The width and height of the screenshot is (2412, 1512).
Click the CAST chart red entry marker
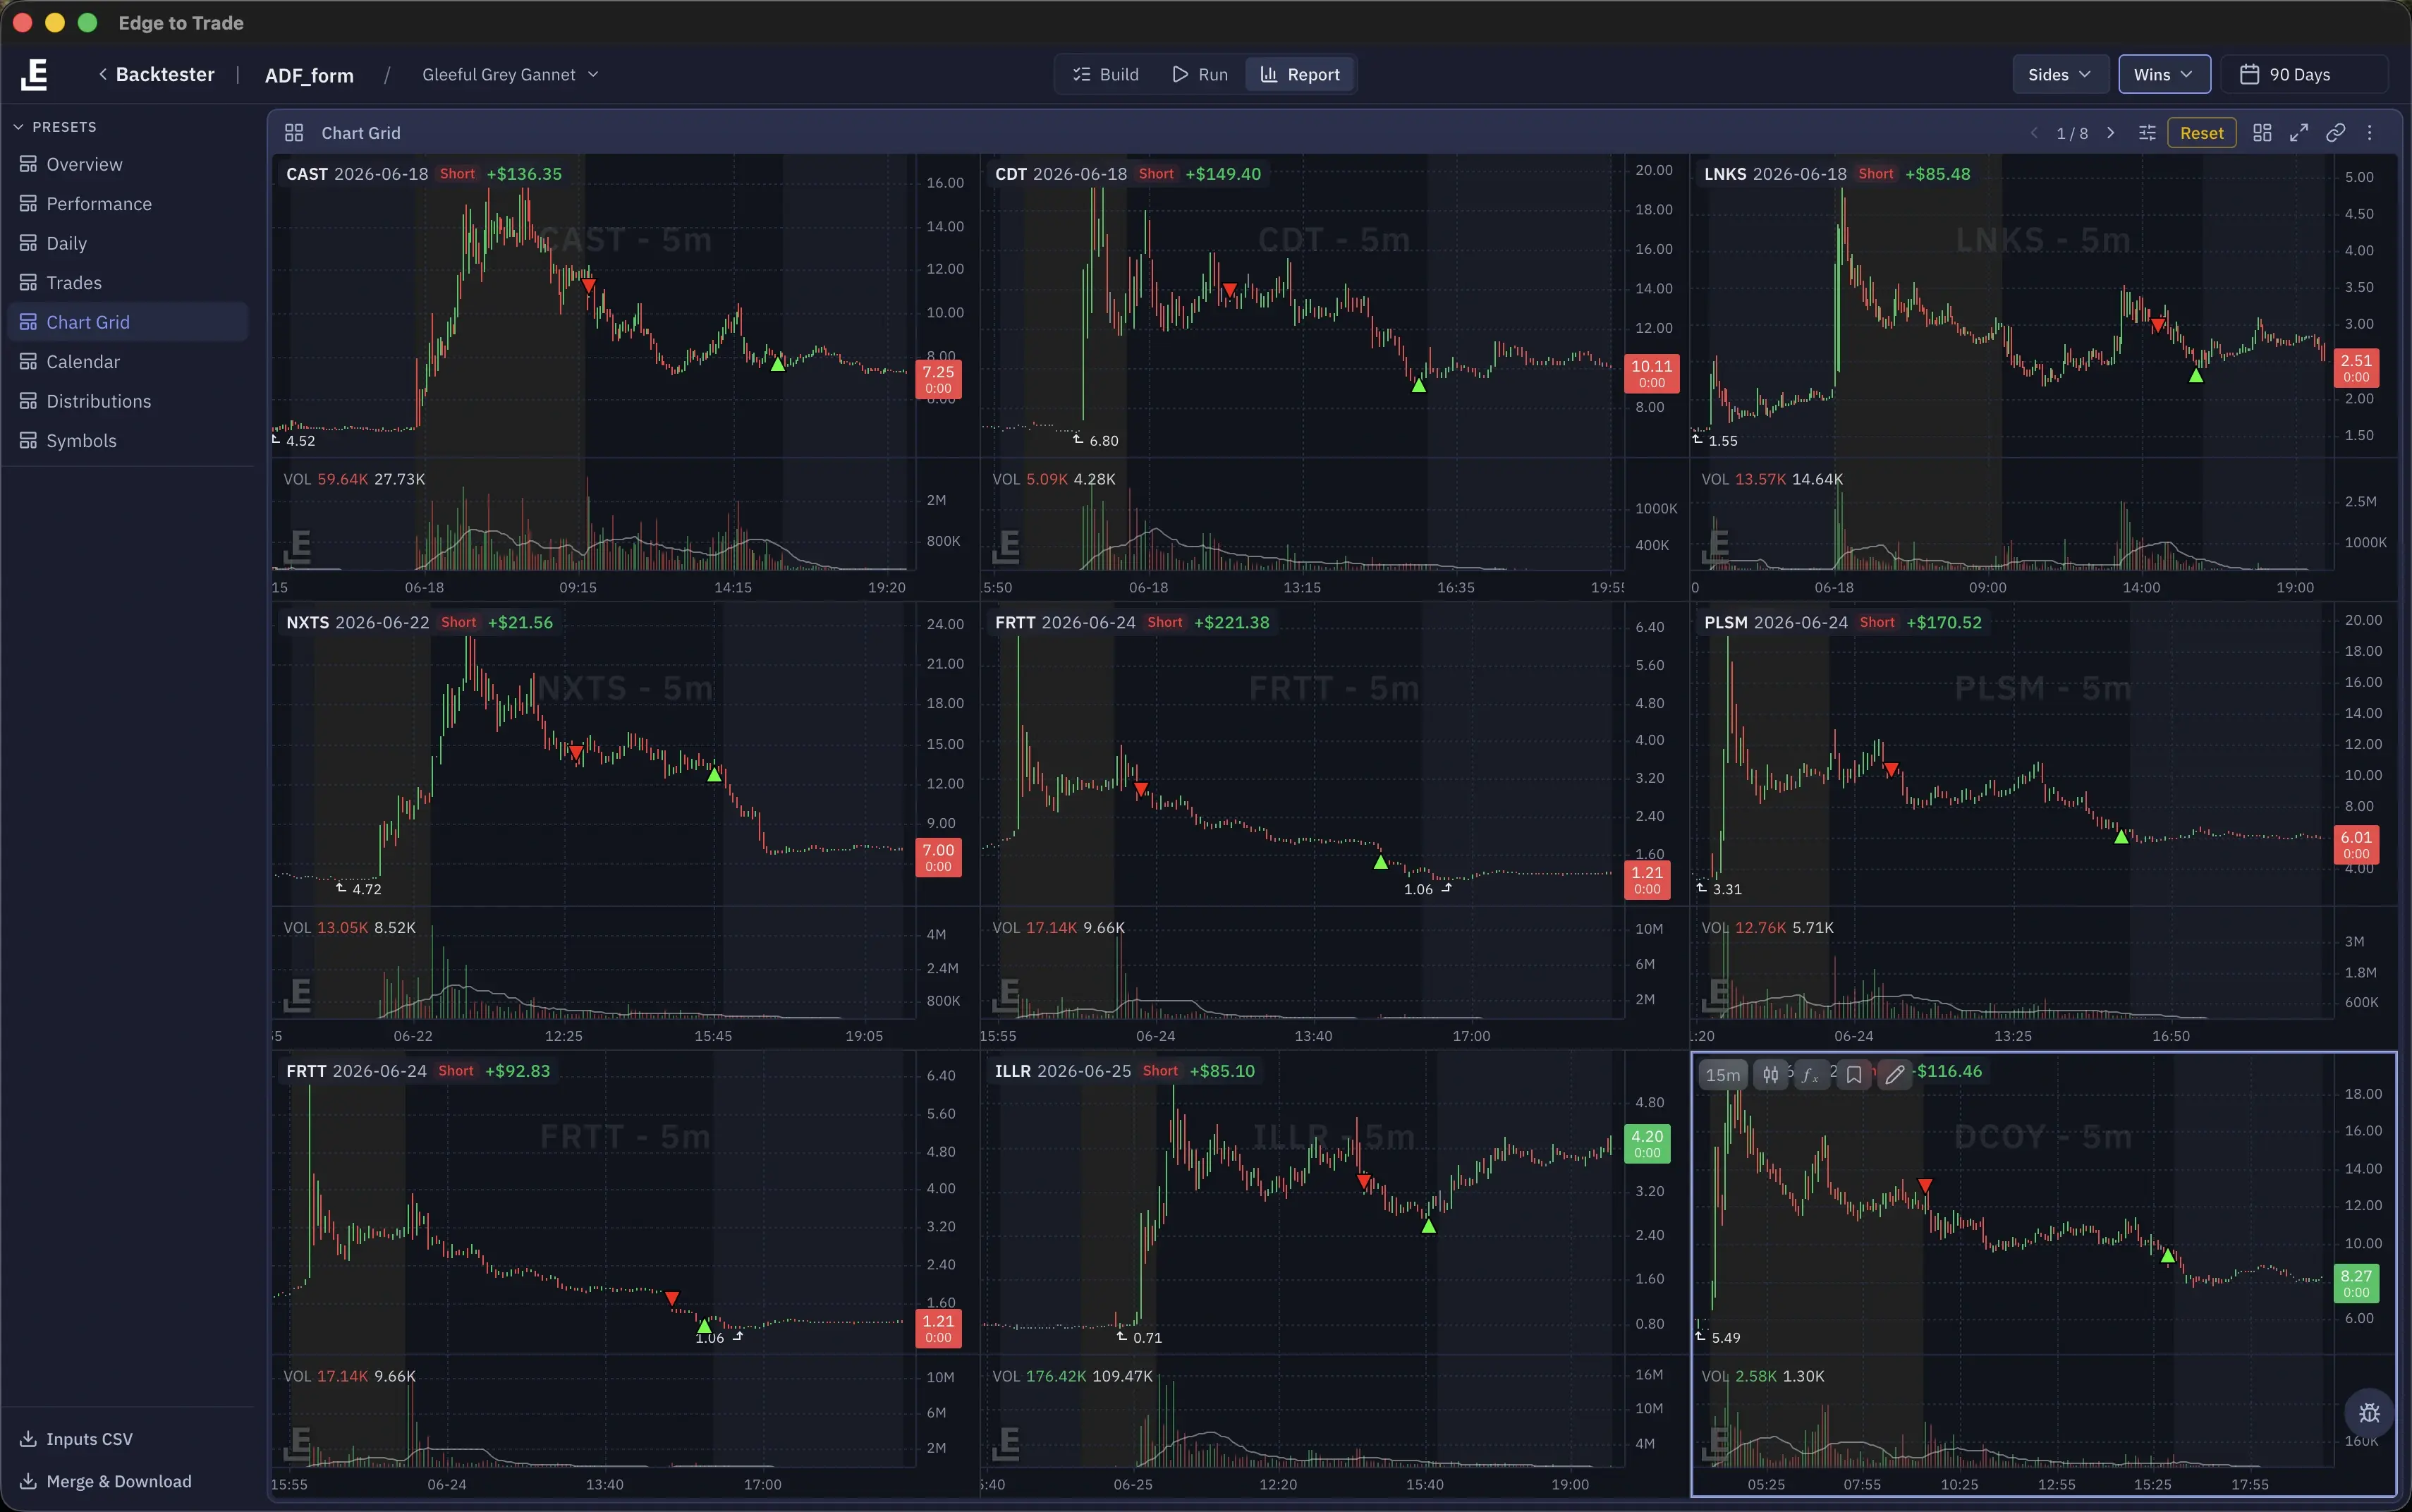(589, 286)
